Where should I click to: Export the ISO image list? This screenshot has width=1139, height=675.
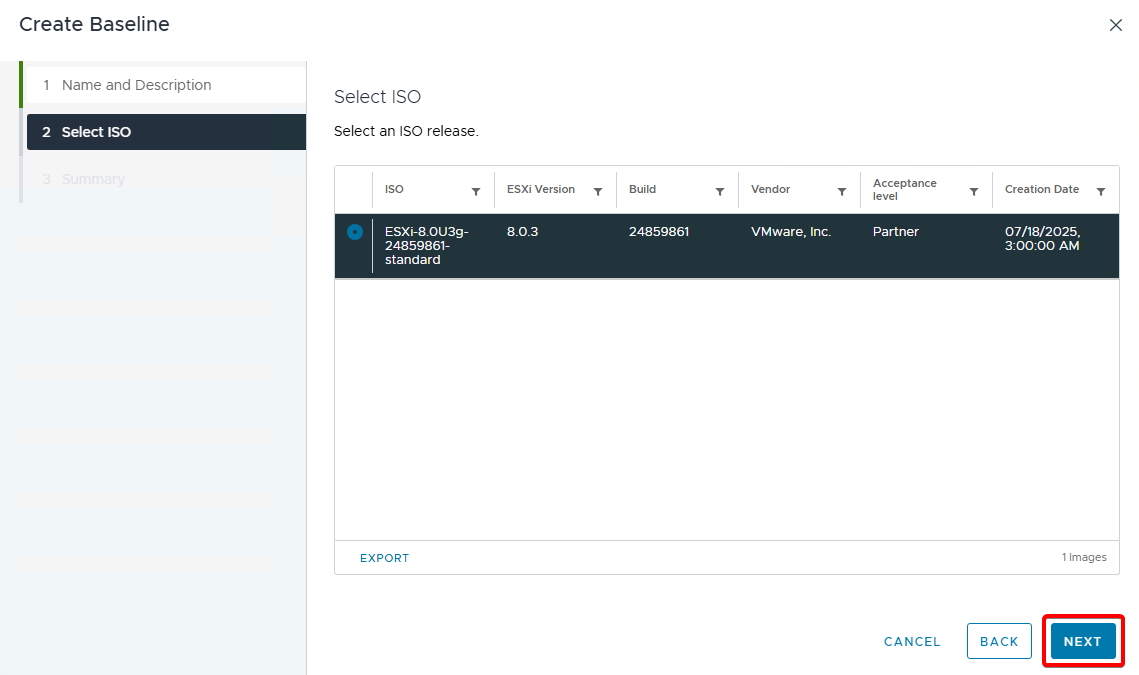pyautogui.click(x=385, y=558)
